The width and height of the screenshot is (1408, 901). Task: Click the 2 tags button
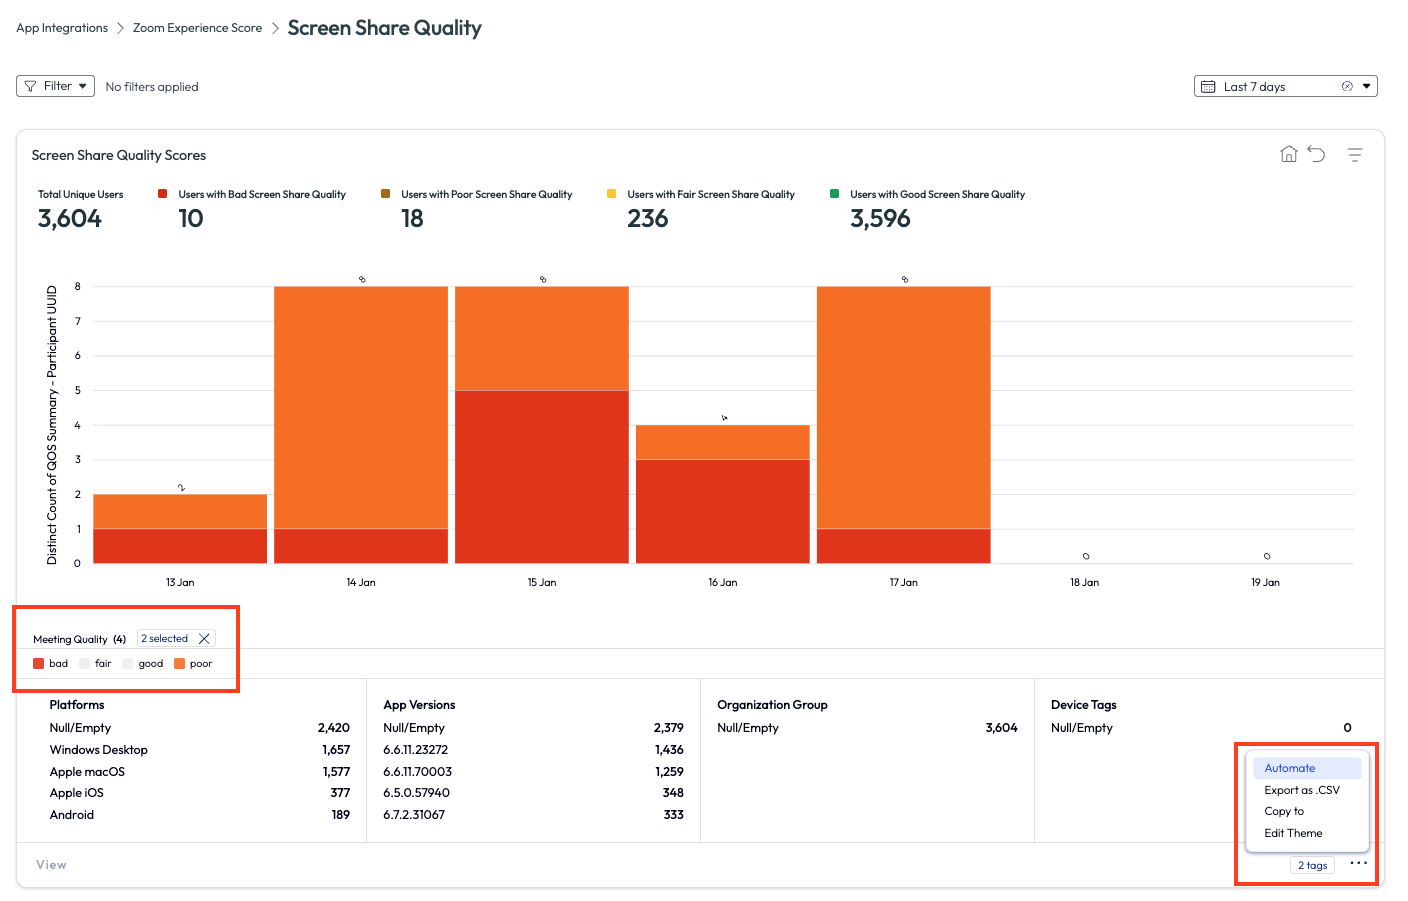1312,866
